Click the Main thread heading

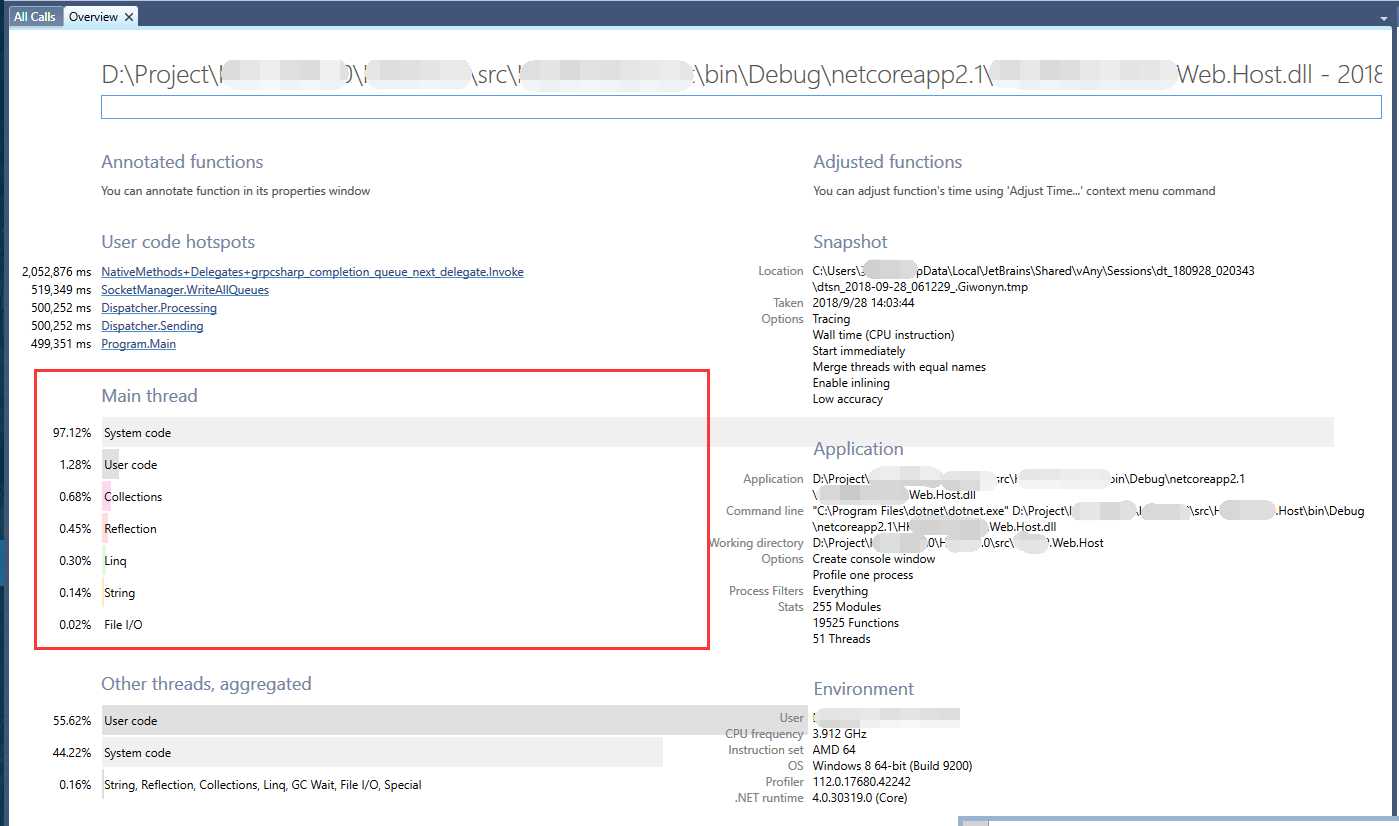point(149,396)
